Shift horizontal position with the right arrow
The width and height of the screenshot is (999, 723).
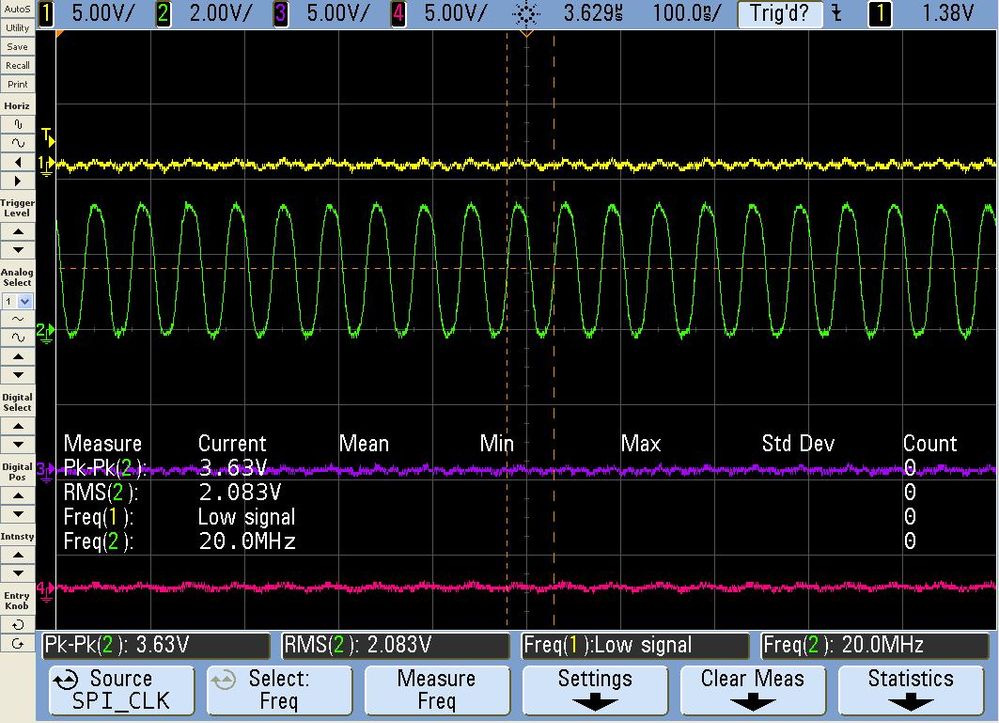click(x=18, y=181)
